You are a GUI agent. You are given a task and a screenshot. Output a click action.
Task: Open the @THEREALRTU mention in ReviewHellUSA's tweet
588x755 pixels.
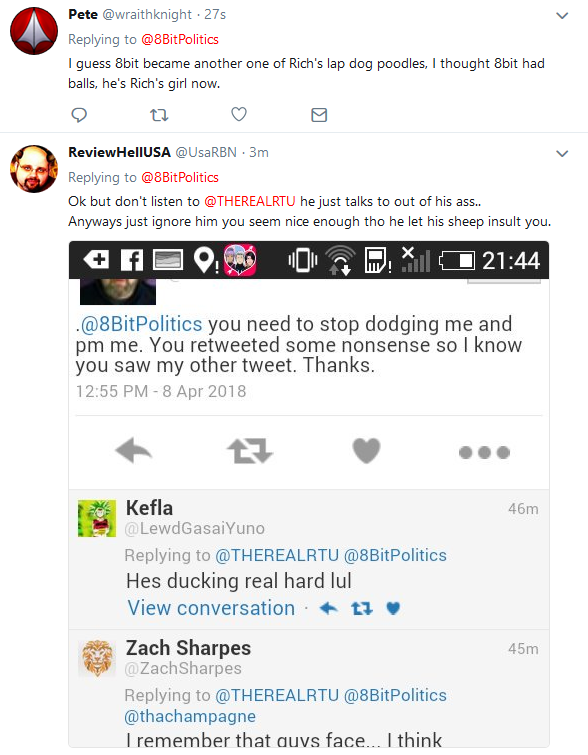(250, 201)
